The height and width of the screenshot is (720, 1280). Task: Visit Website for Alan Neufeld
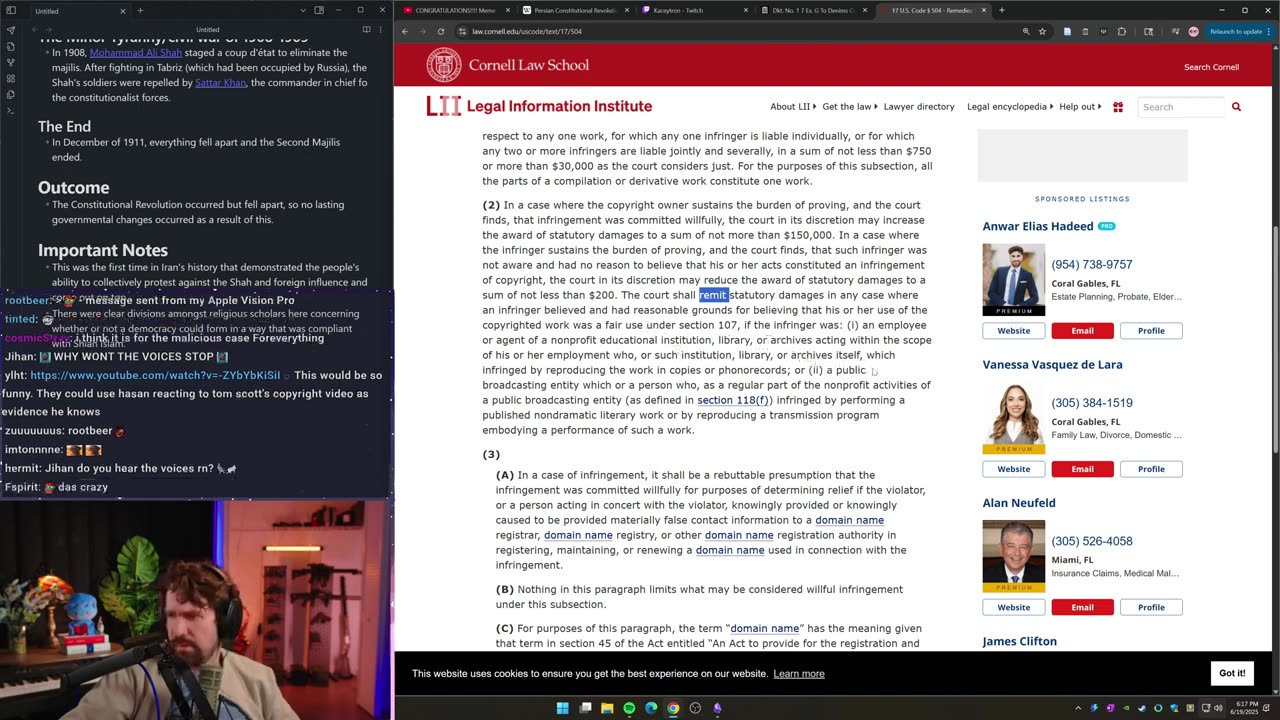(1013, 607)
